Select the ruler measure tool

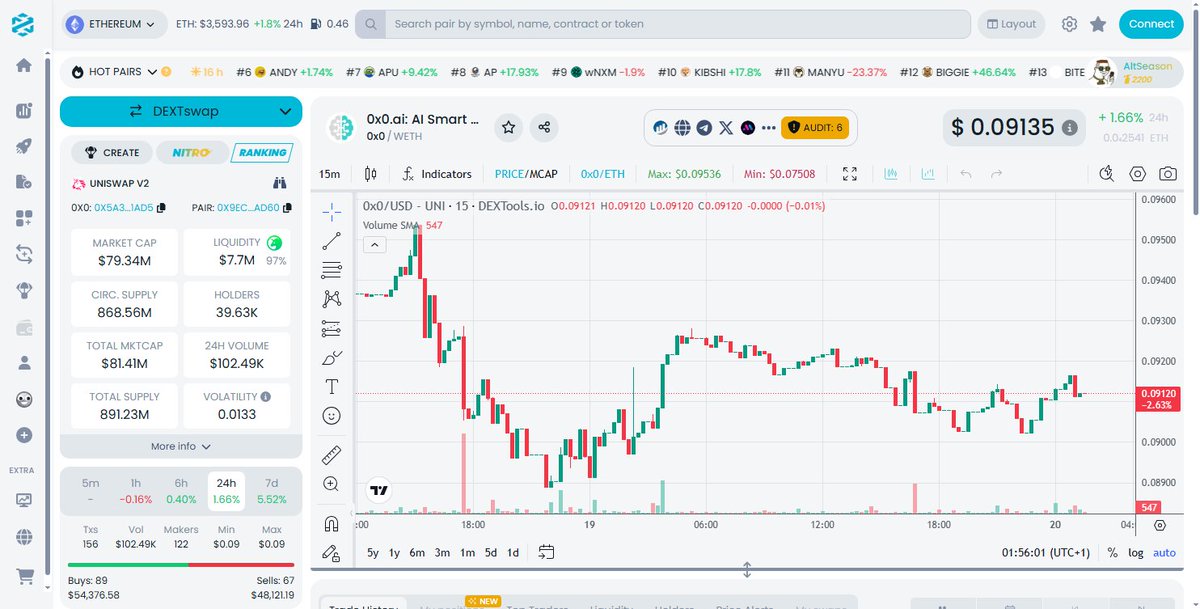(x=331, y=455)
